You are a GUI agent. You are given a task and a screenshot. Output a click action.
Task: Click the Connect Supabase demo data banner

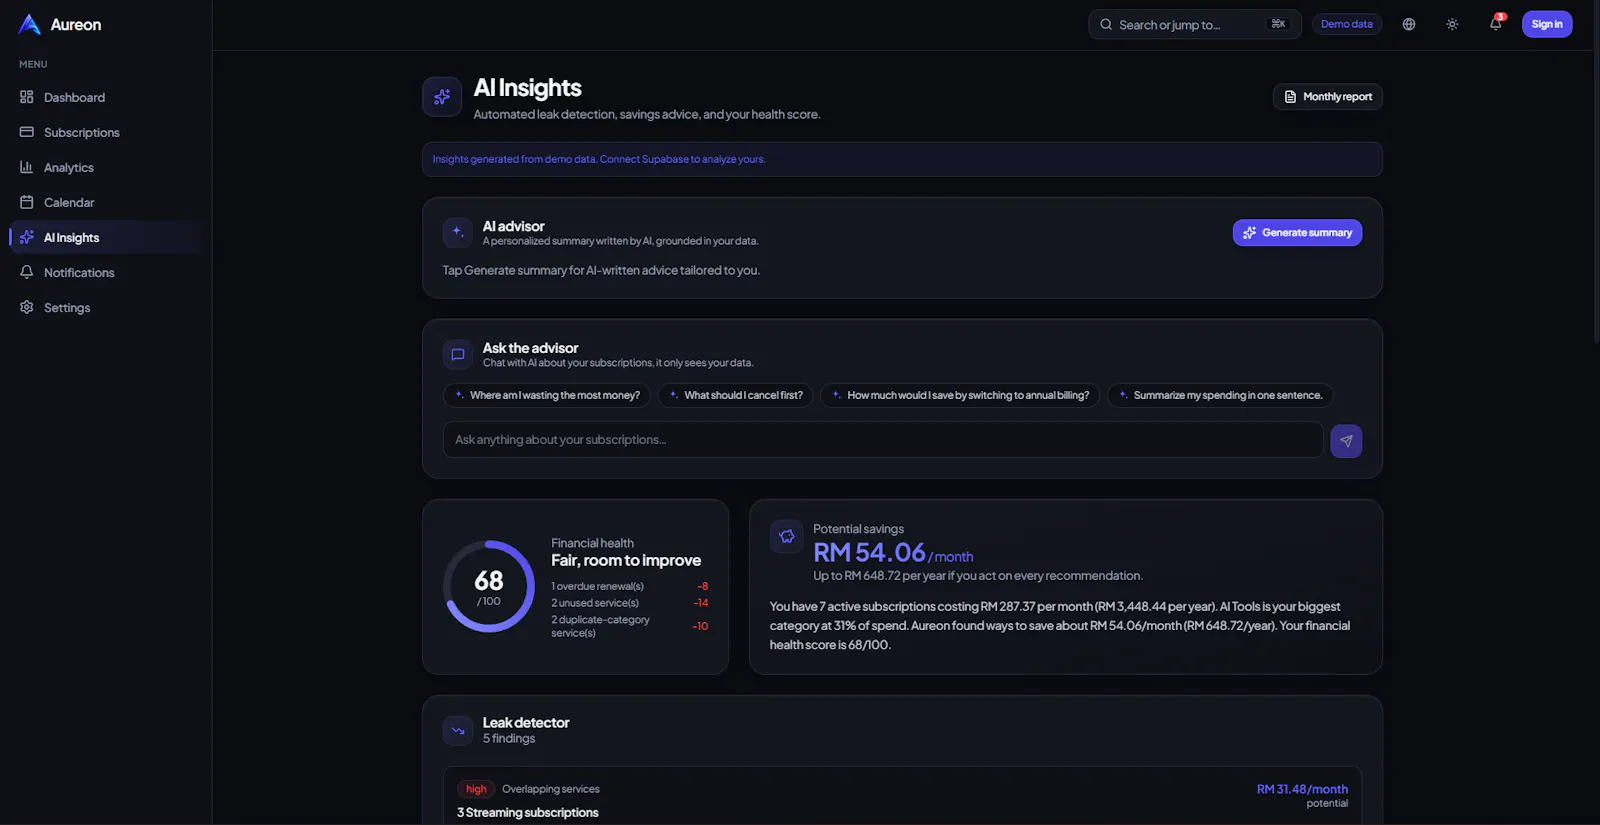[x=902, y=159]
